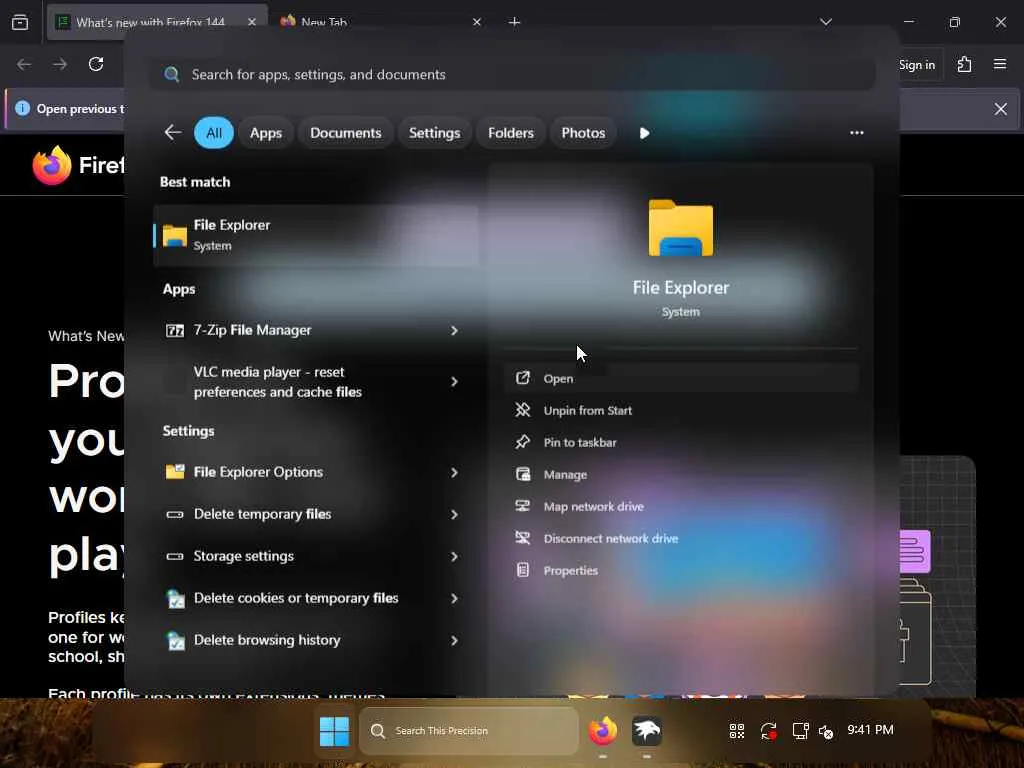Expand the VLC media player reset result chevron
The height and width of the screenshot is (768, 1024).
[x=454, y=381]
